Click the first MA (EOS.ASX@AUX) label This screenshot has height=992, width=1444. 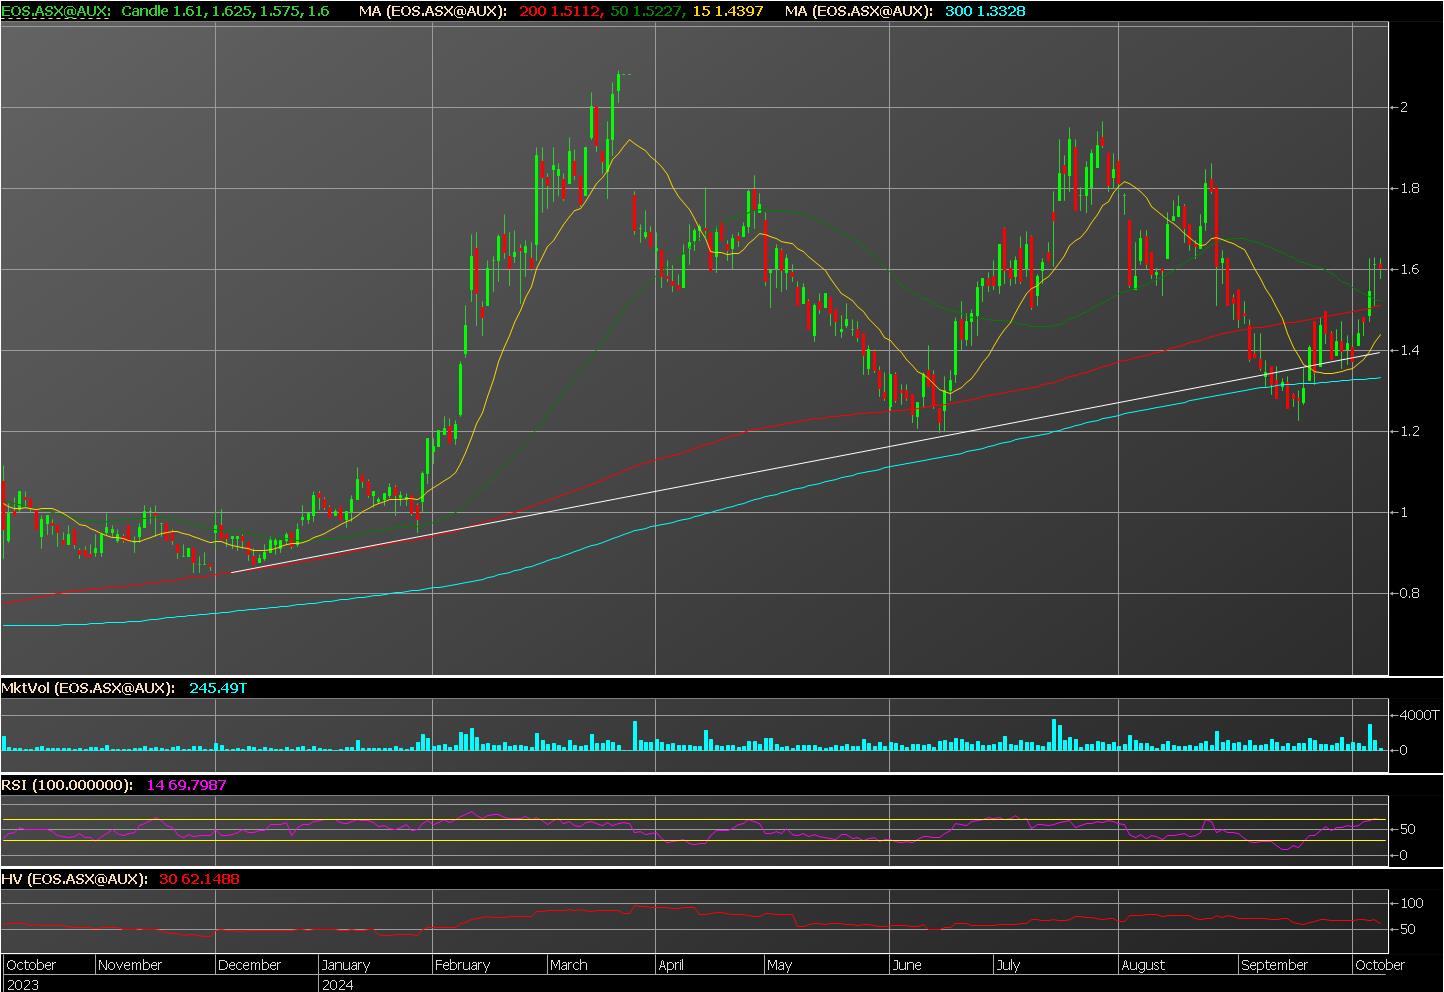(x=433, y=11)
